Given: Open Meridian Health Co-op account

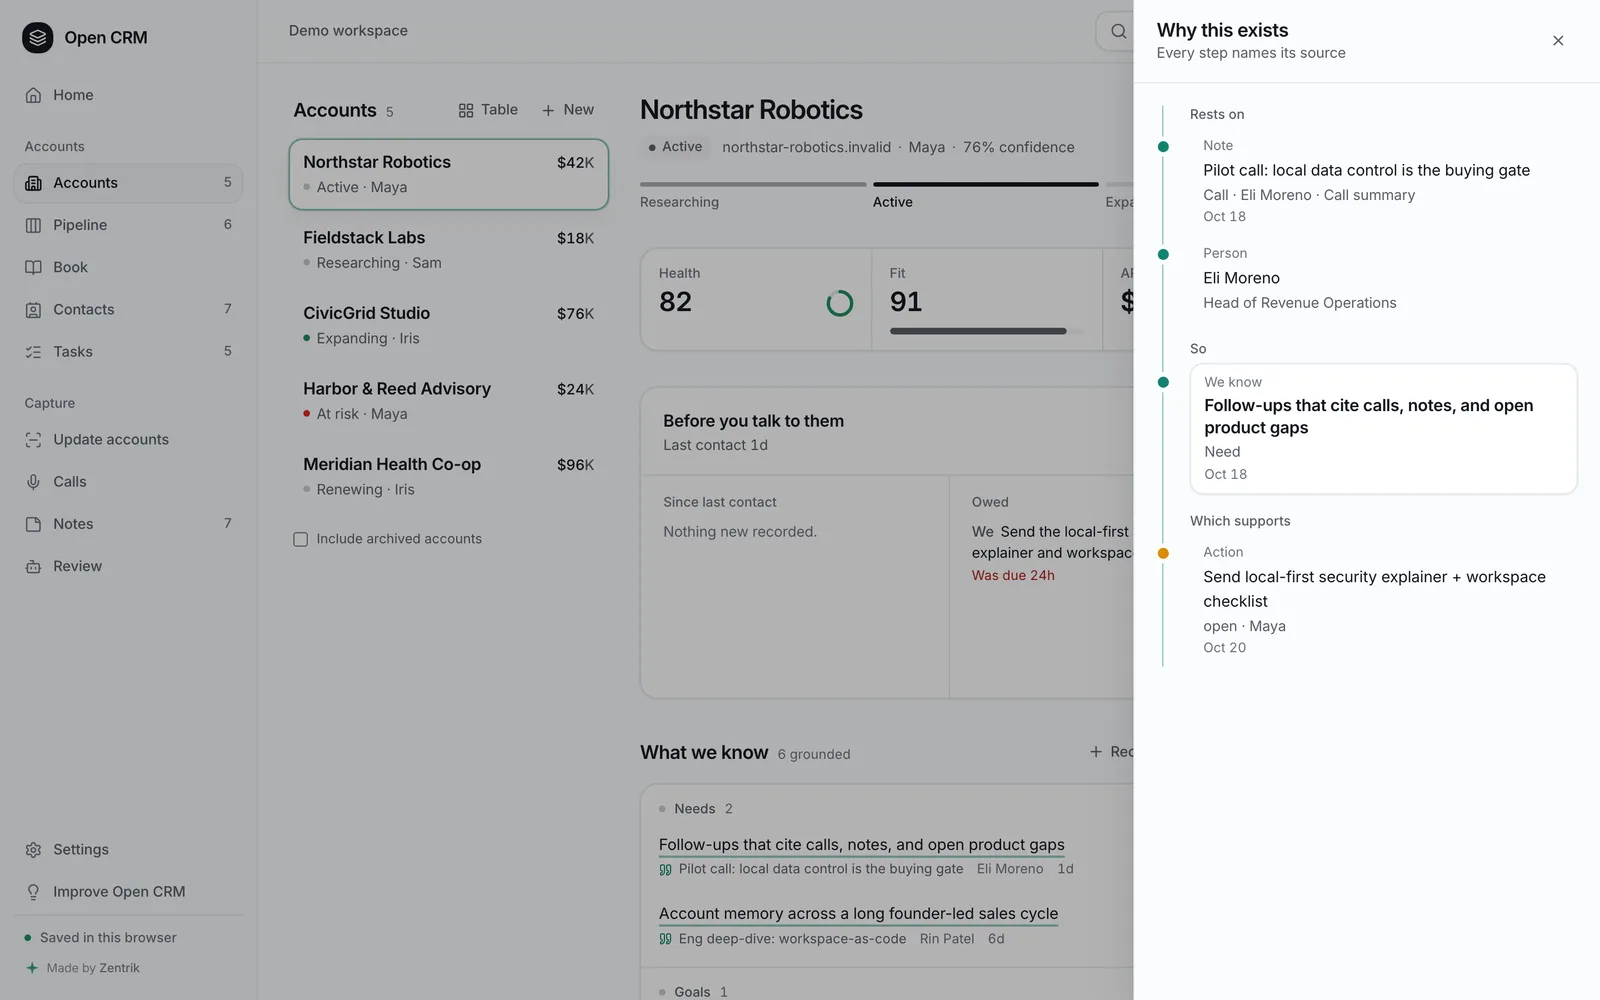Looking at the screenshot, I should point(449,476).
